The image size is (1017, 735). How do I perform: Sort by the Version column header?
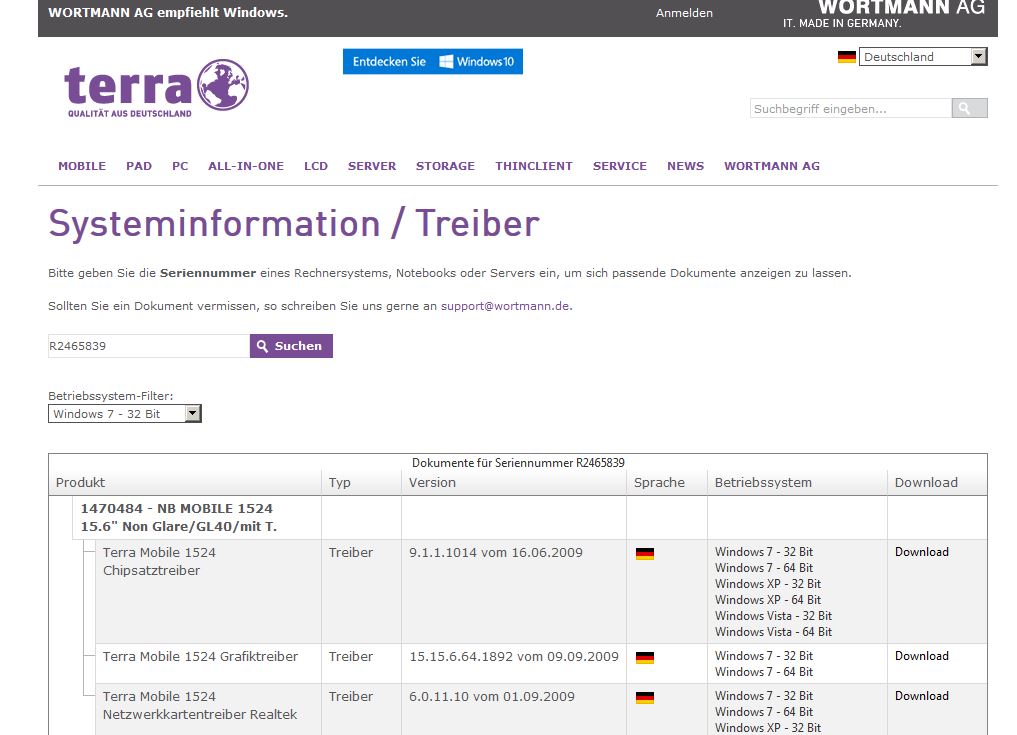pos(432,483)
